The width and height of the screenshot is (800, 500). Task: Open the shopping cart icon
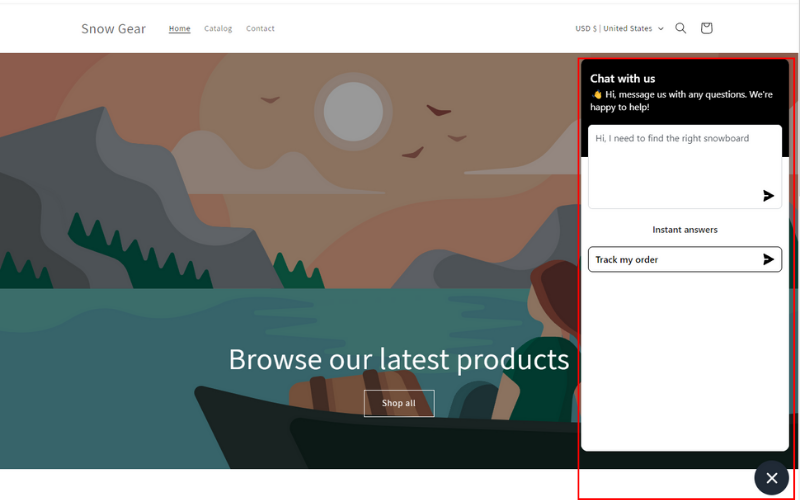tap(707, 28)
